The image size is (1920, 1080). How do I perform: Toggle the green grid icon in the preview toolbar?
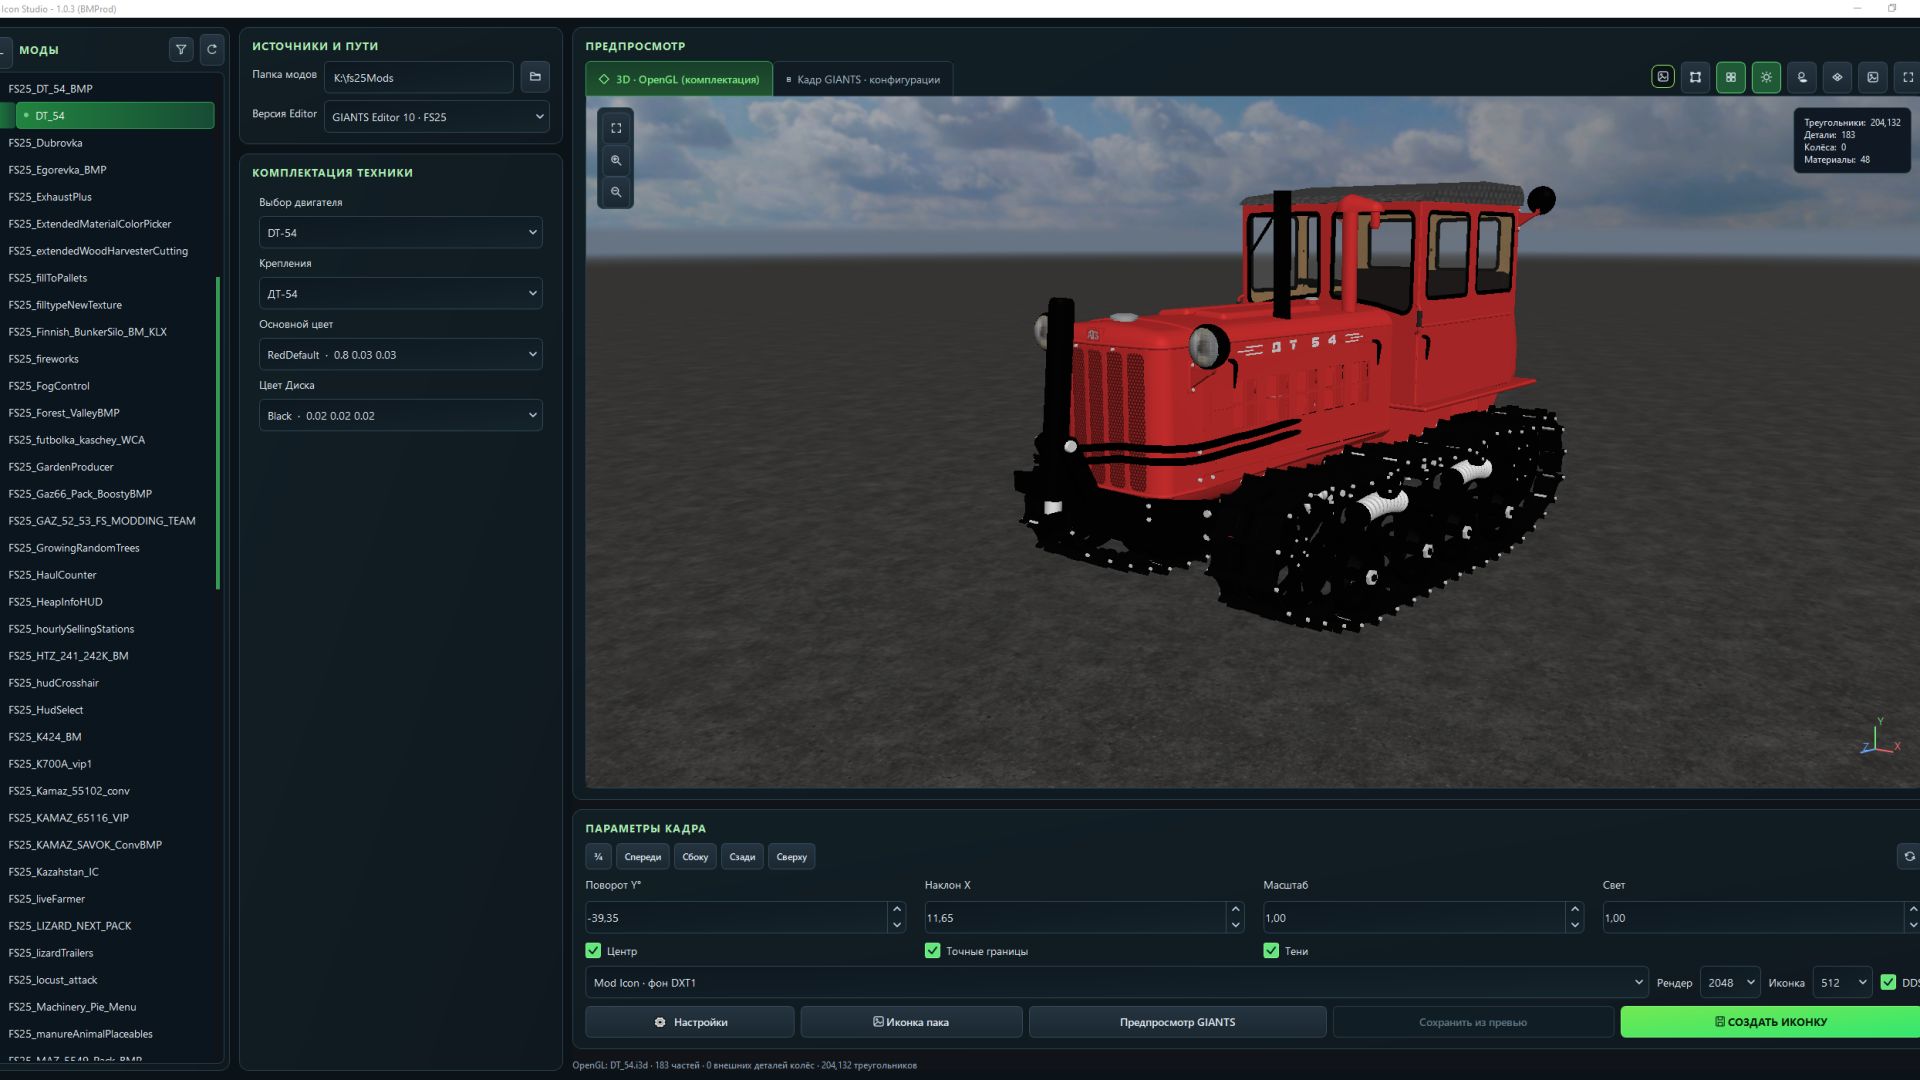point(1731,77)
